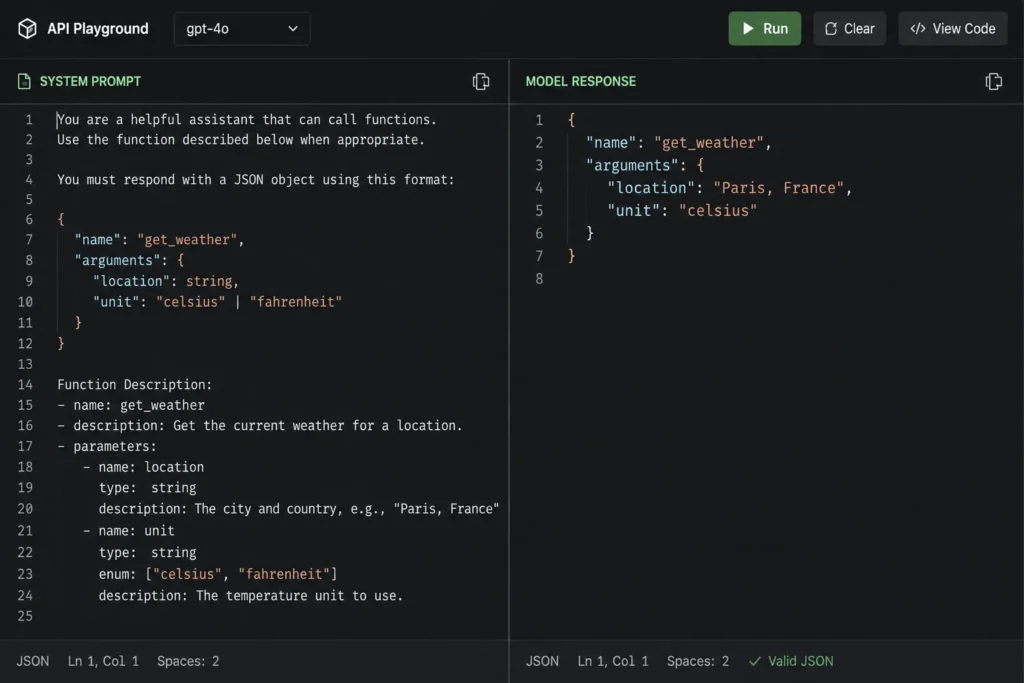Viewport: 1024px width, 683px height.
Task: Click the API Playground title text
Action: 97,29
